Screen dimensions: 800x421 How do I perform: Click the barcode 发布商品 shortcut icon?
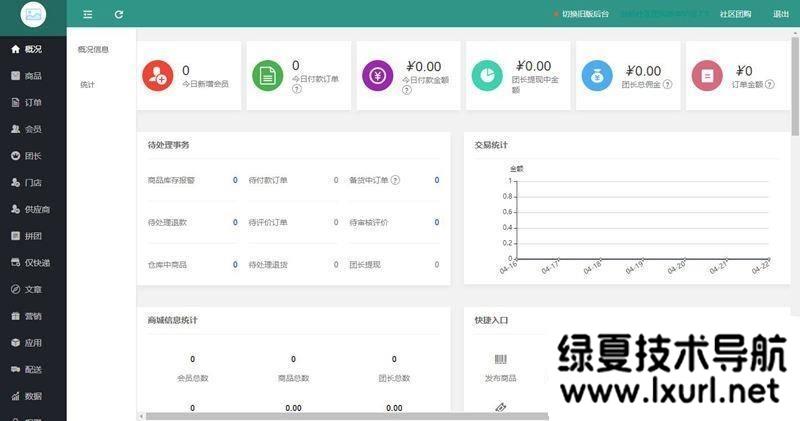[500, 359]
